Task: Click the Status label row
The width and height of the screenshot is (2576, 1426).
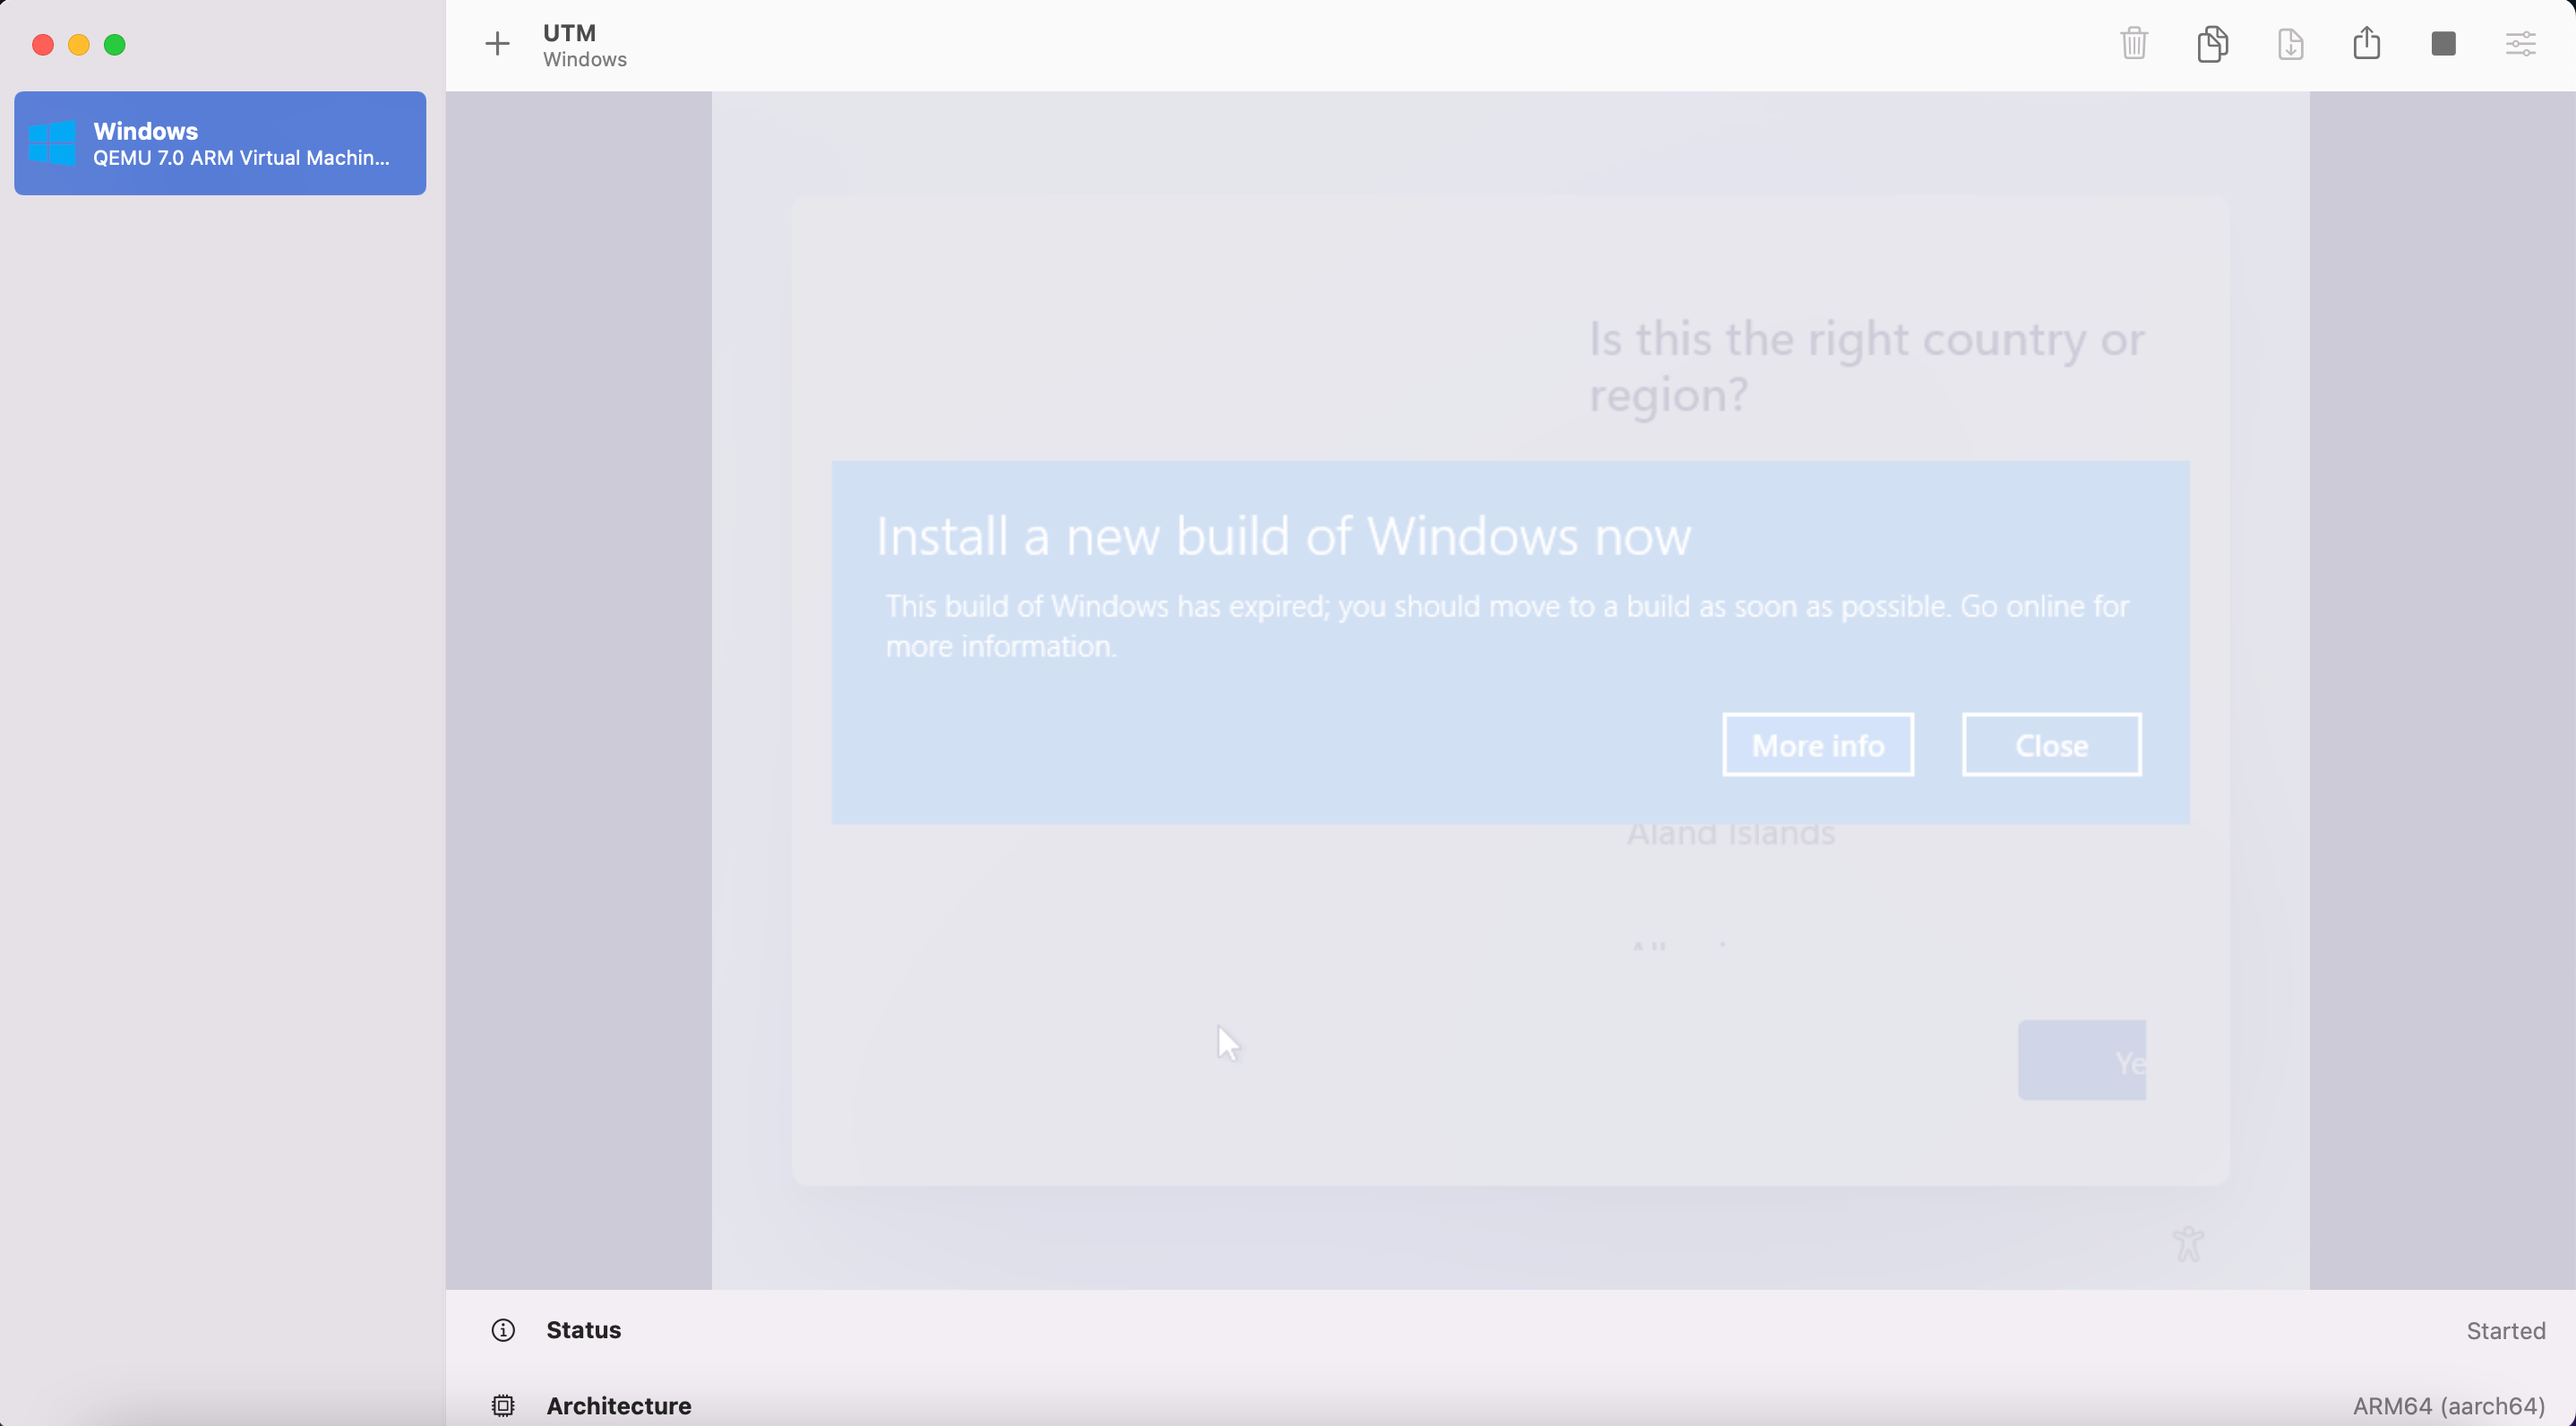Action: [1511, 1330]
